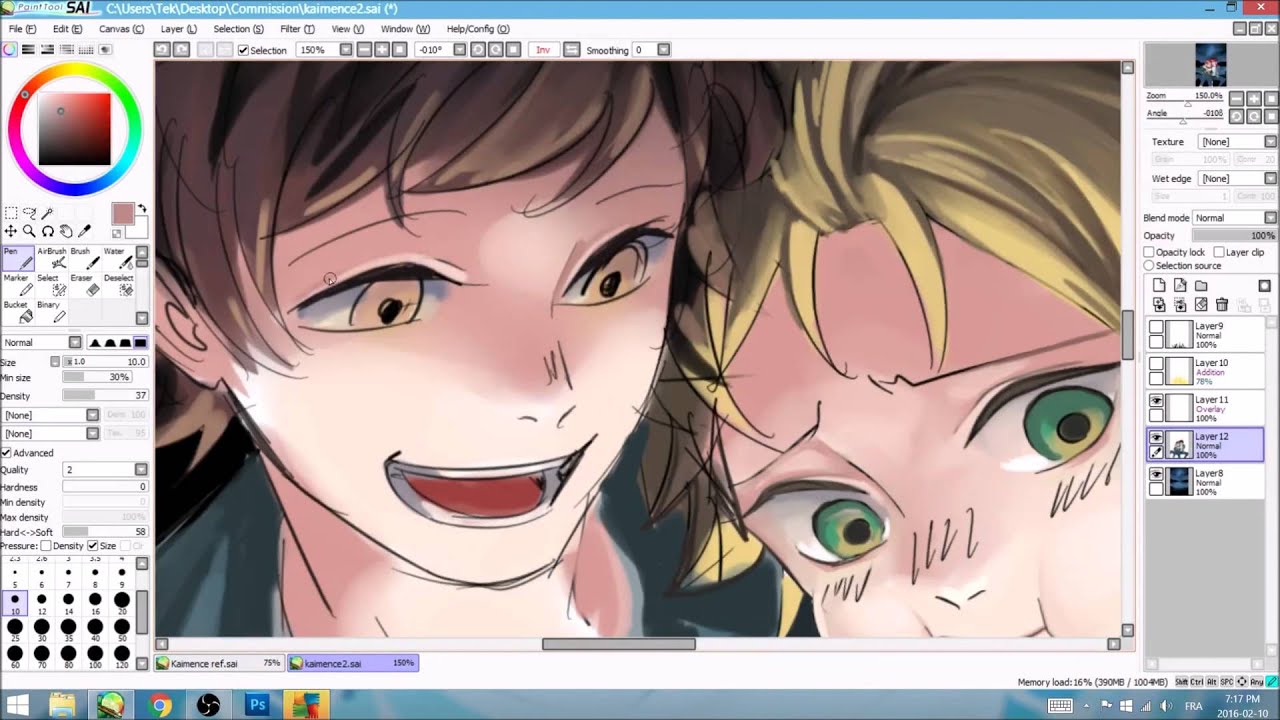
Task: Click the Redo toolbar icon
Action: [181, 49]
